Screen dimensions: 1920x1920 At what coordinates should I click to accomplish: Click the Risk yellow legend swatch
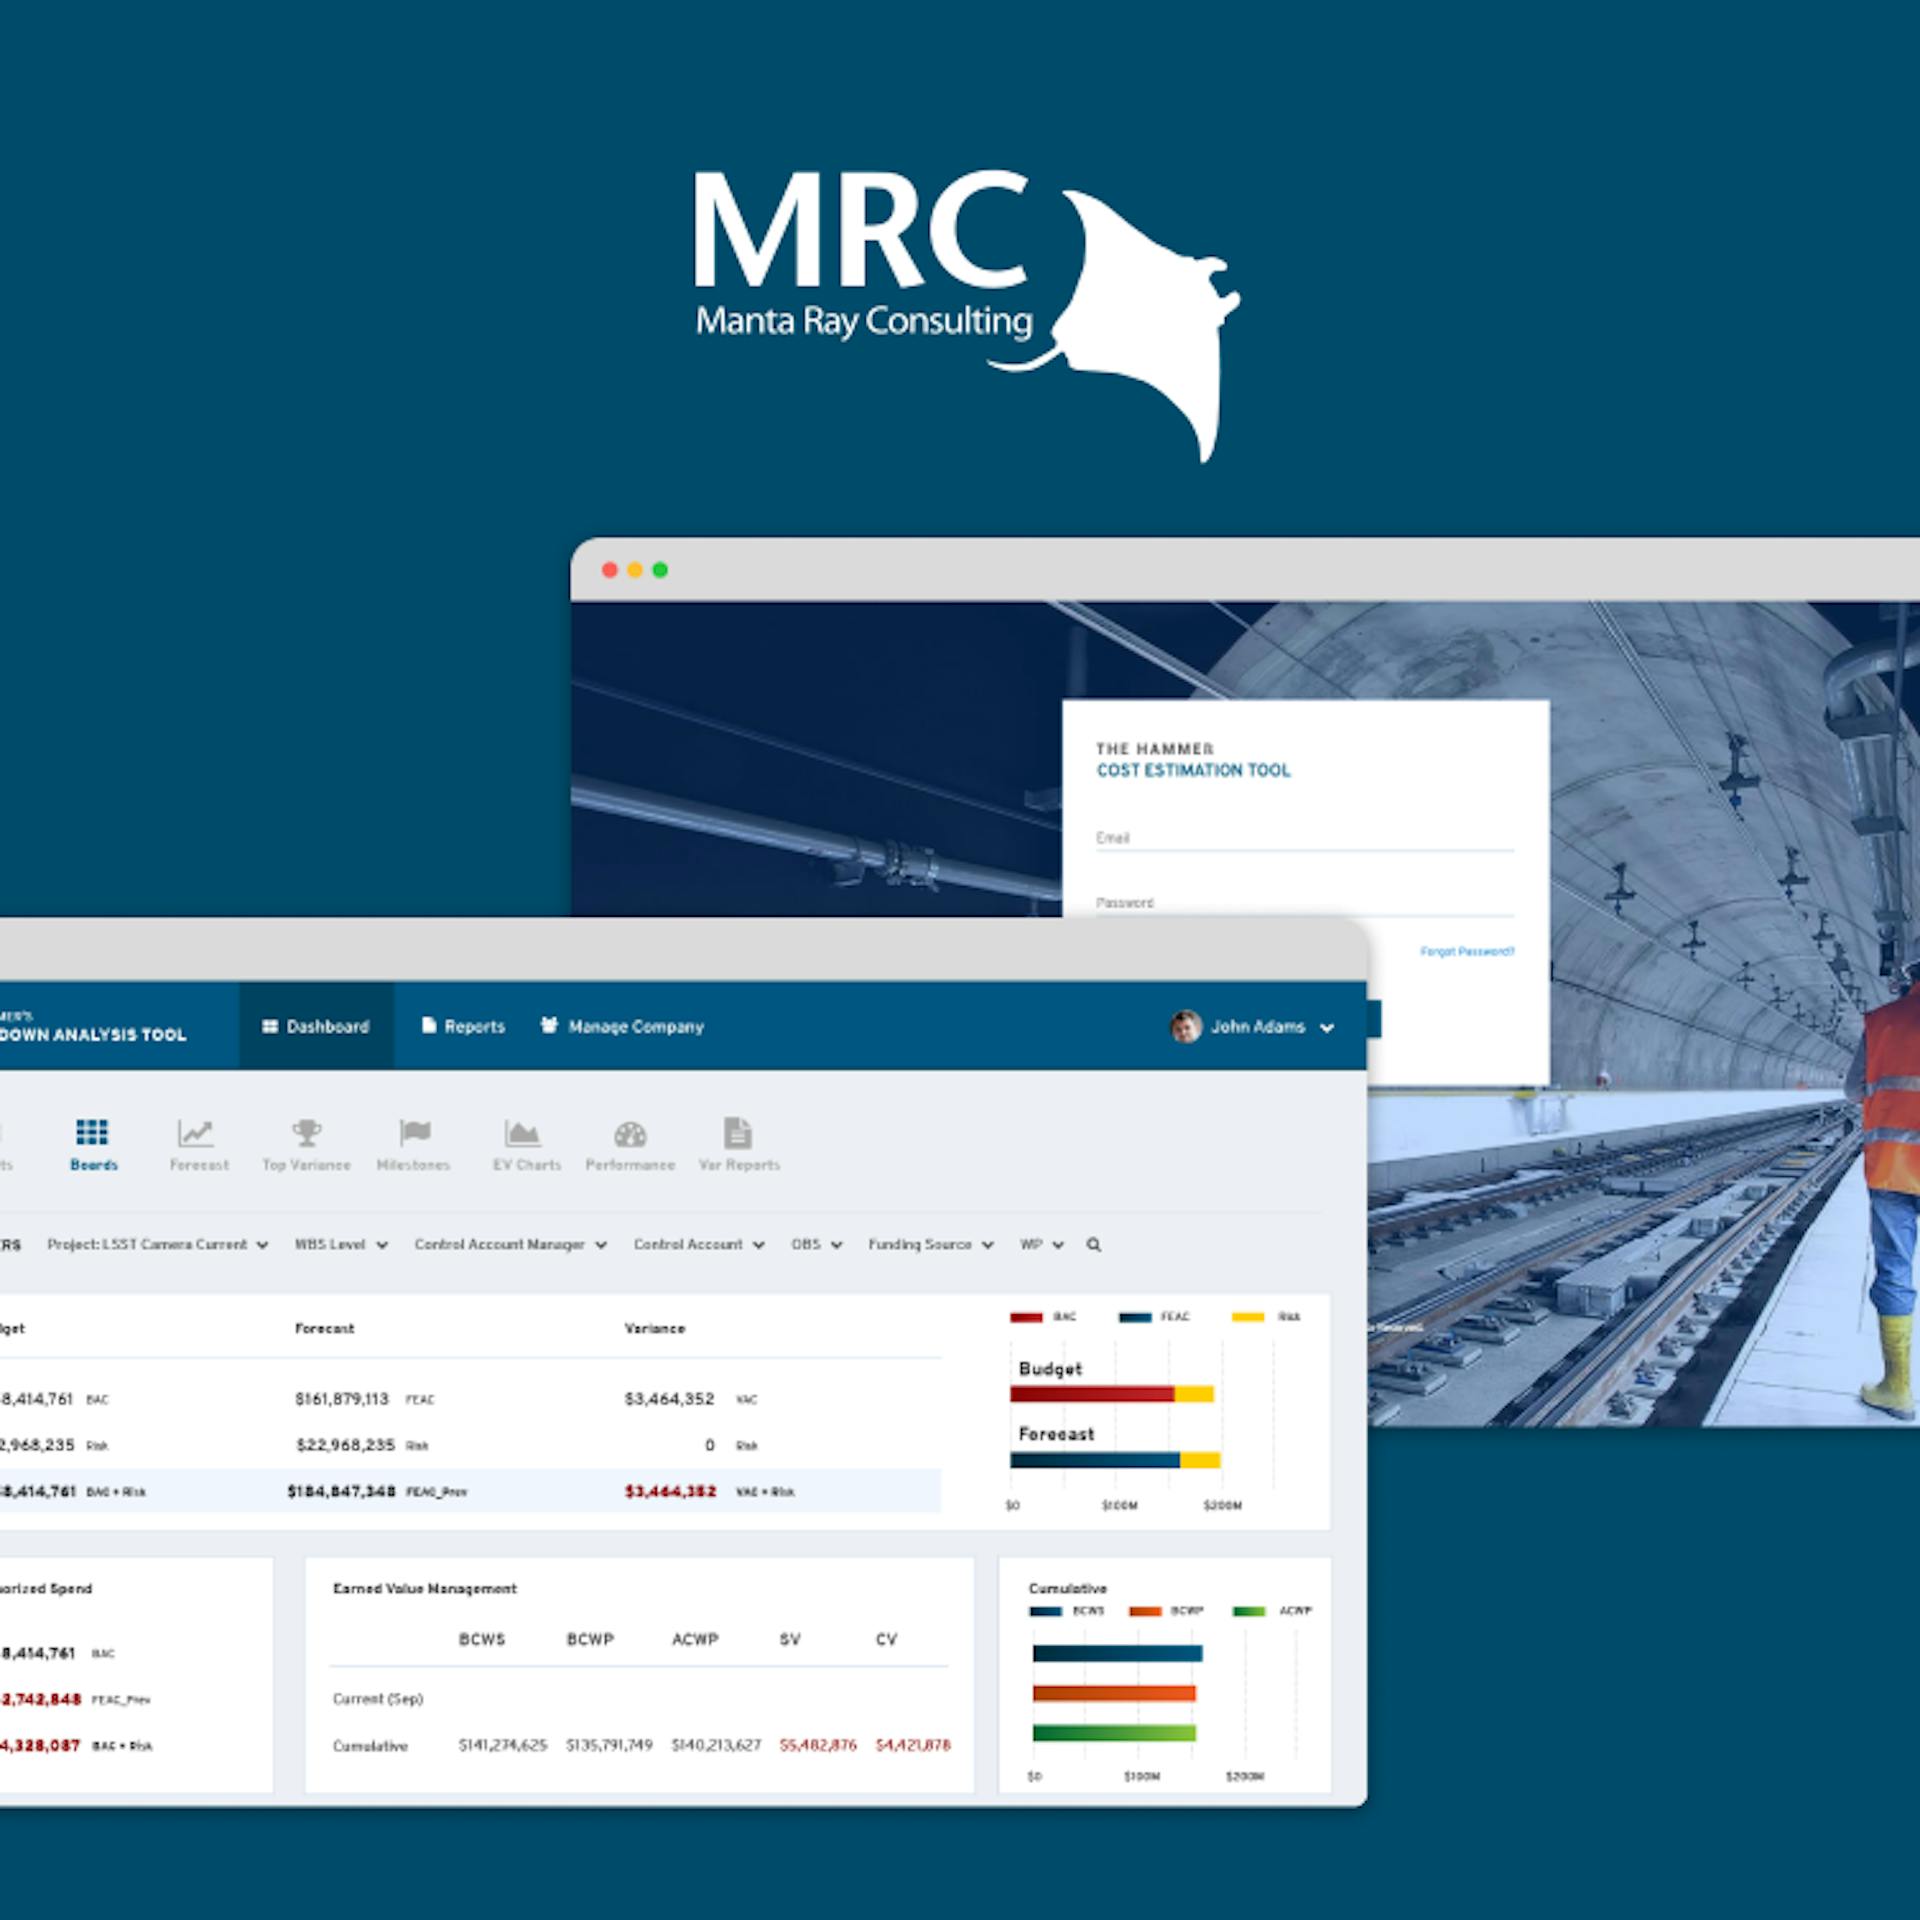(x=1248, y=1317)
